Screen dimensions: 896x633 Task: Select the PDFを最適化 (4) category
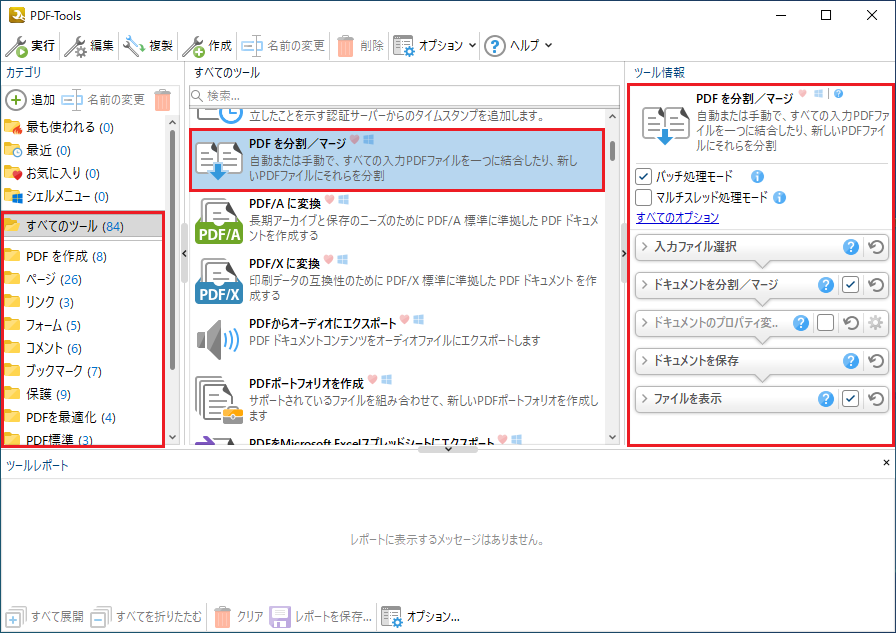(60, 417)
